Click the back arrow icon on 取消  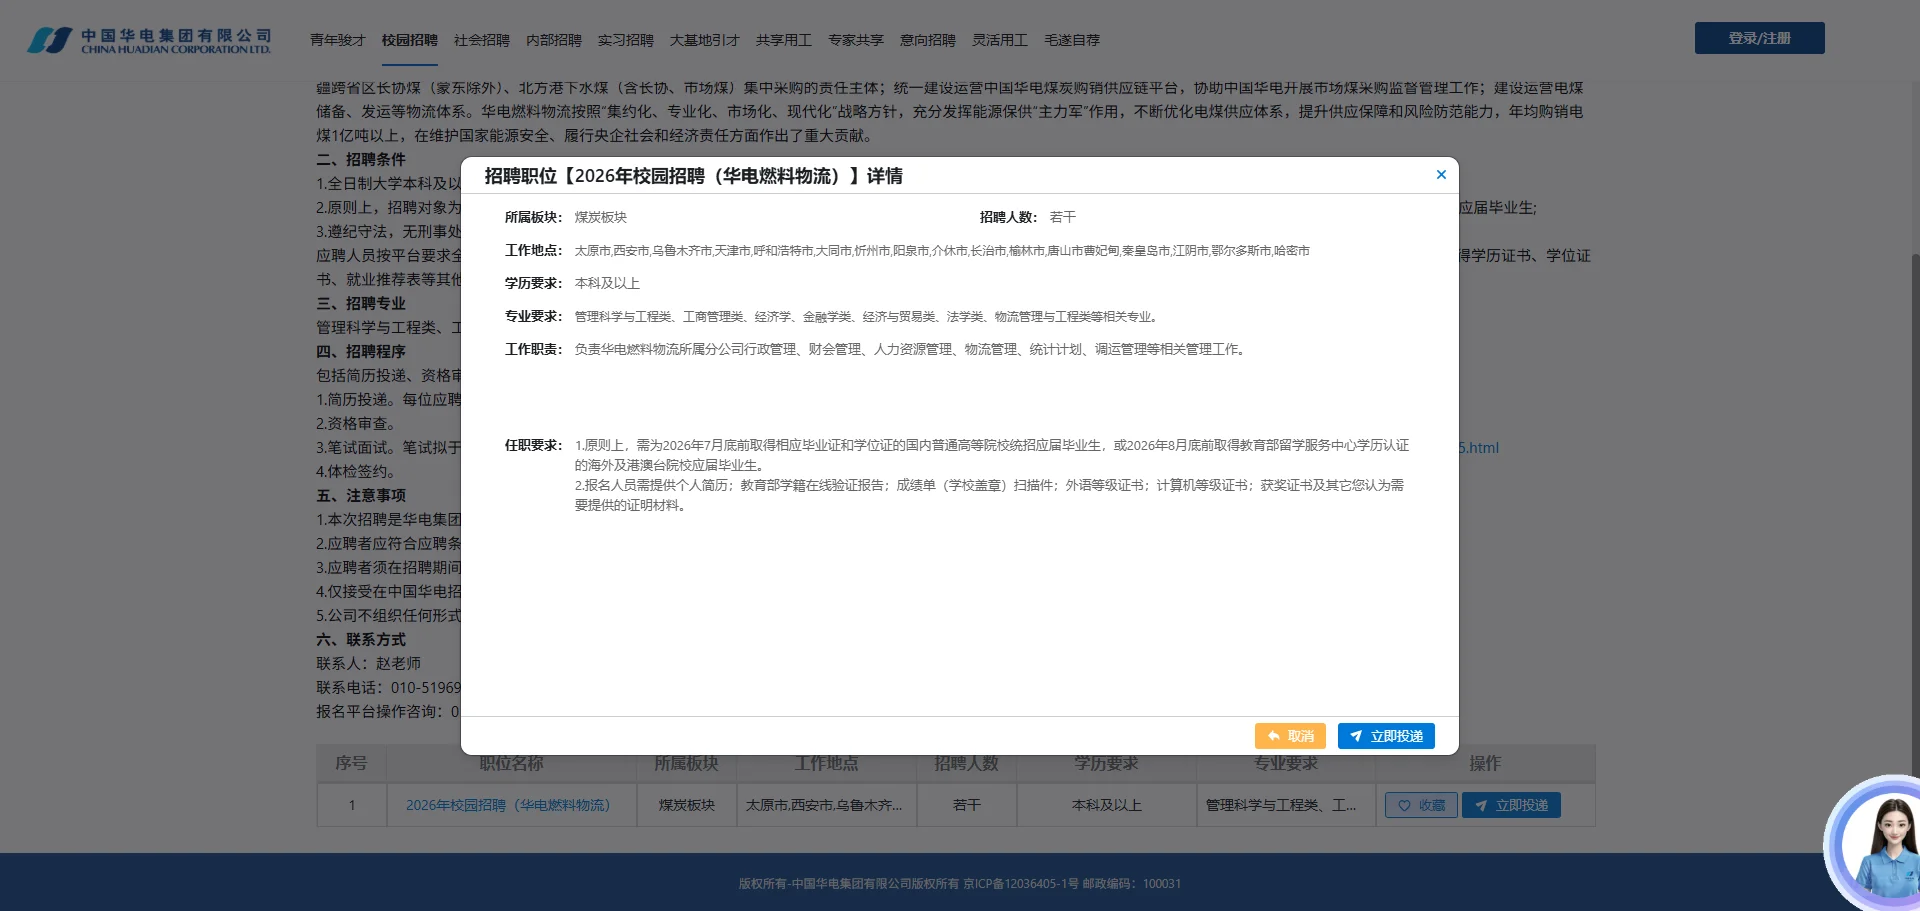1273,736
